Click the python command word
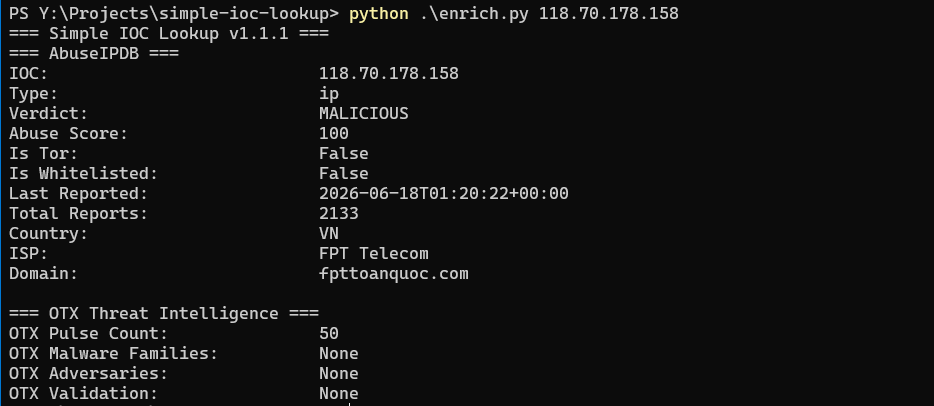This screenshot has width=934, height=406. [x=379, y=14]
